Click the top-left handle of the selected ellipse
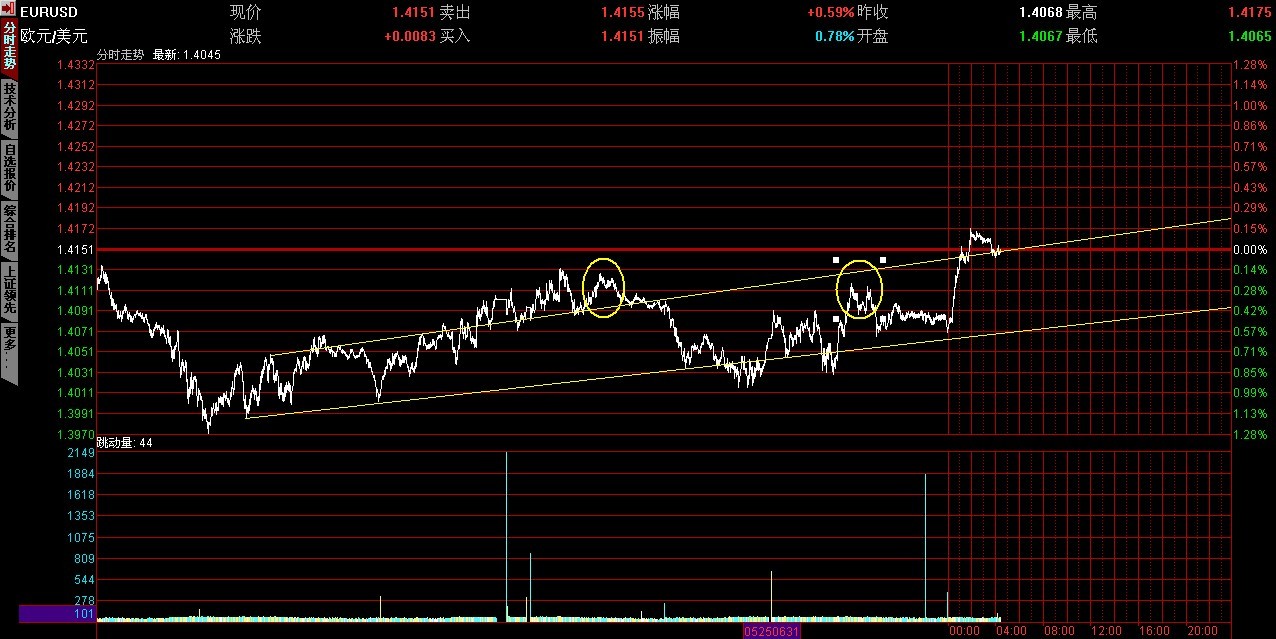 [x=836, y=260]
